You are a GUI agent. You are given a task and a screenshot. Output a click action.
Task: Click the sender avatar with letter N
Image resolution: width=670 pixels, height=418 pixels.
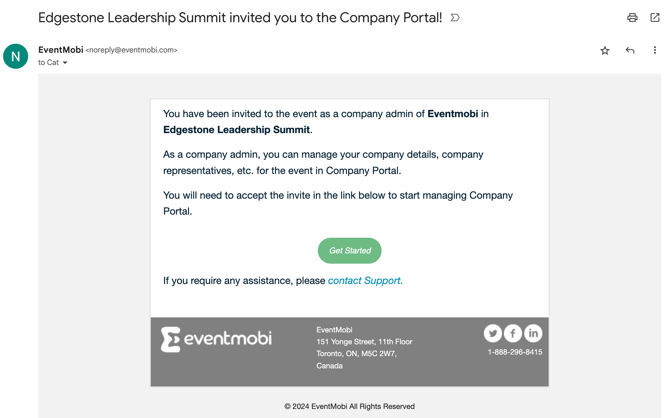[x=16, y=56]
